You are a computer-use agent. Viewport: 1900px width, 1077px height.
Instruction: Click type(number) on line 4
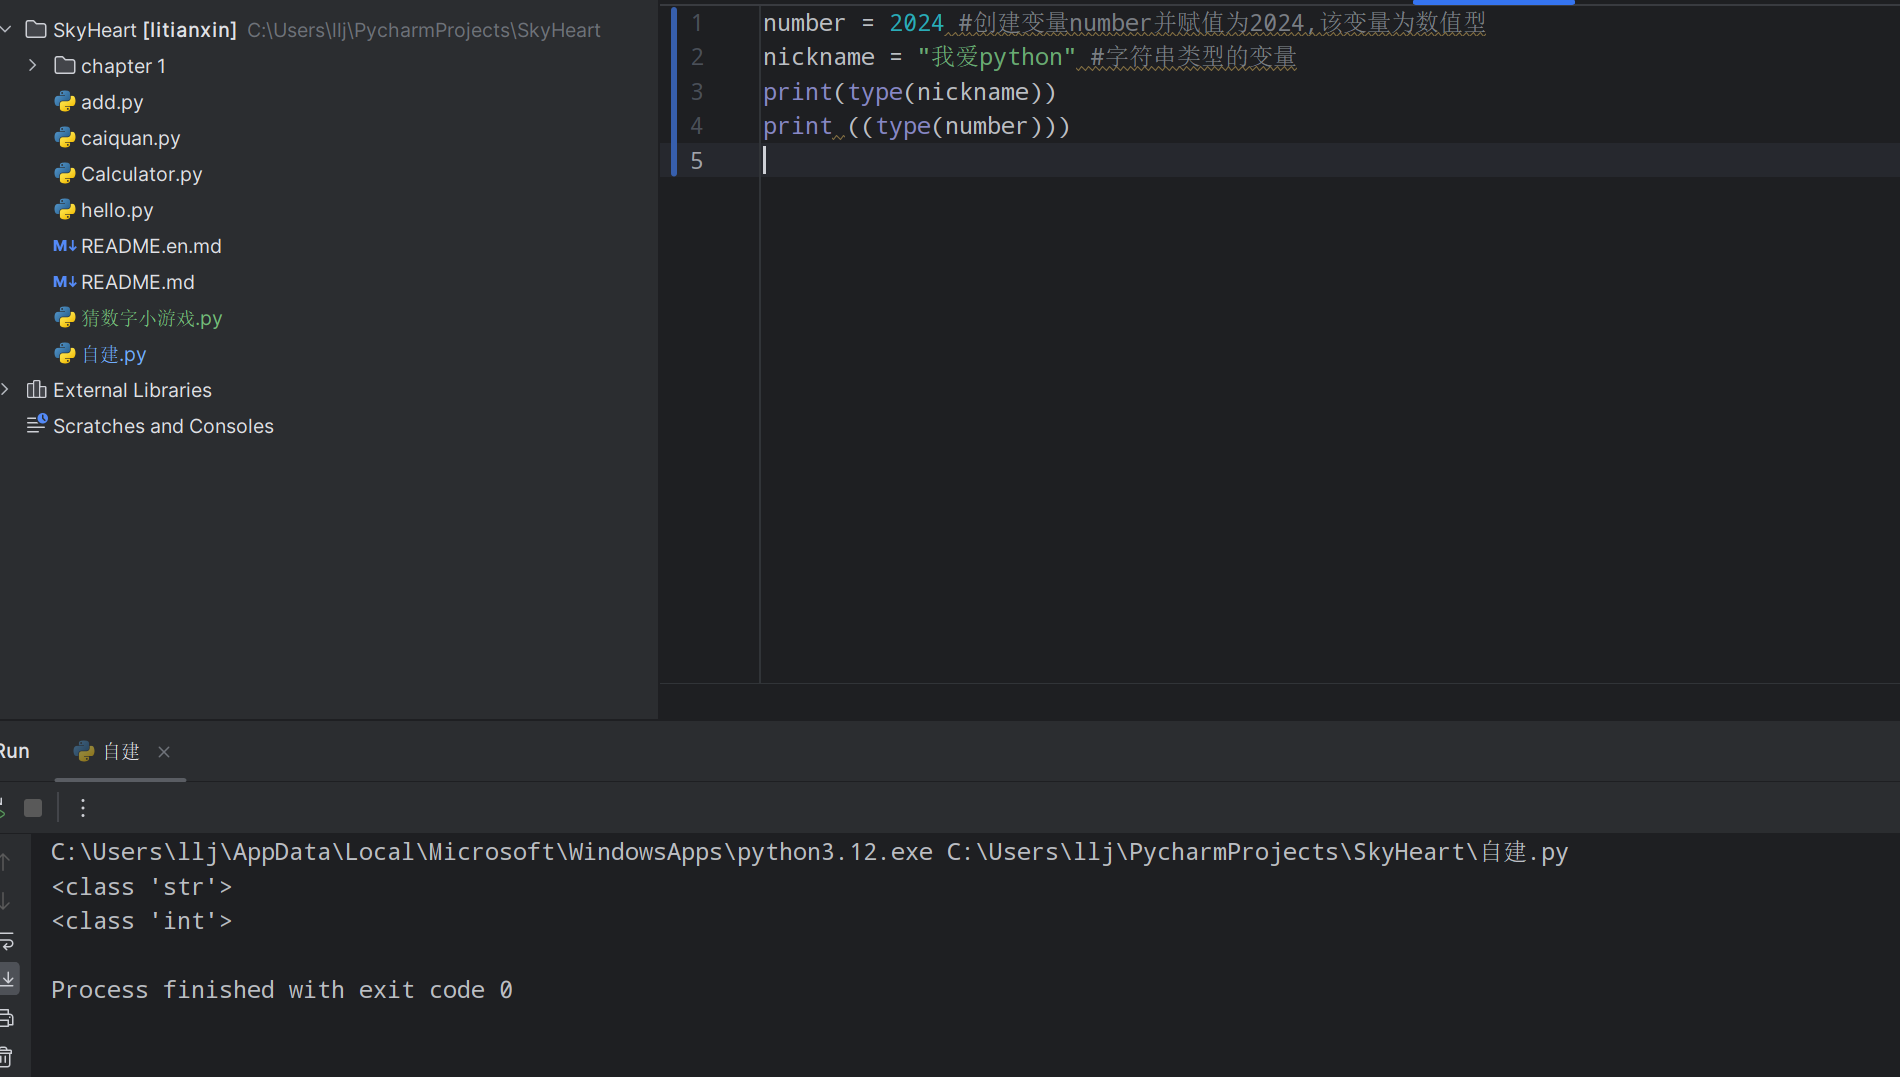pyautogui.click(x=959, y=126)
